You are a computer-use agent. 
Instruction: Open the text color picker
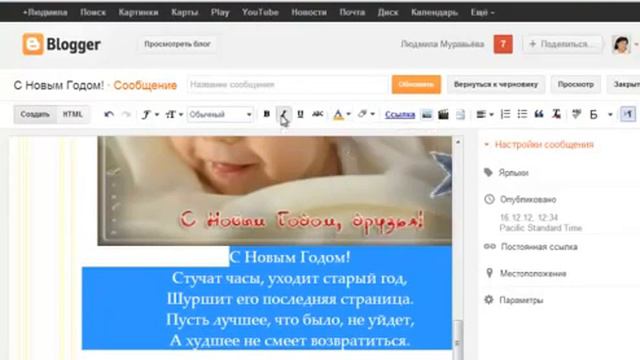[342, 115]
